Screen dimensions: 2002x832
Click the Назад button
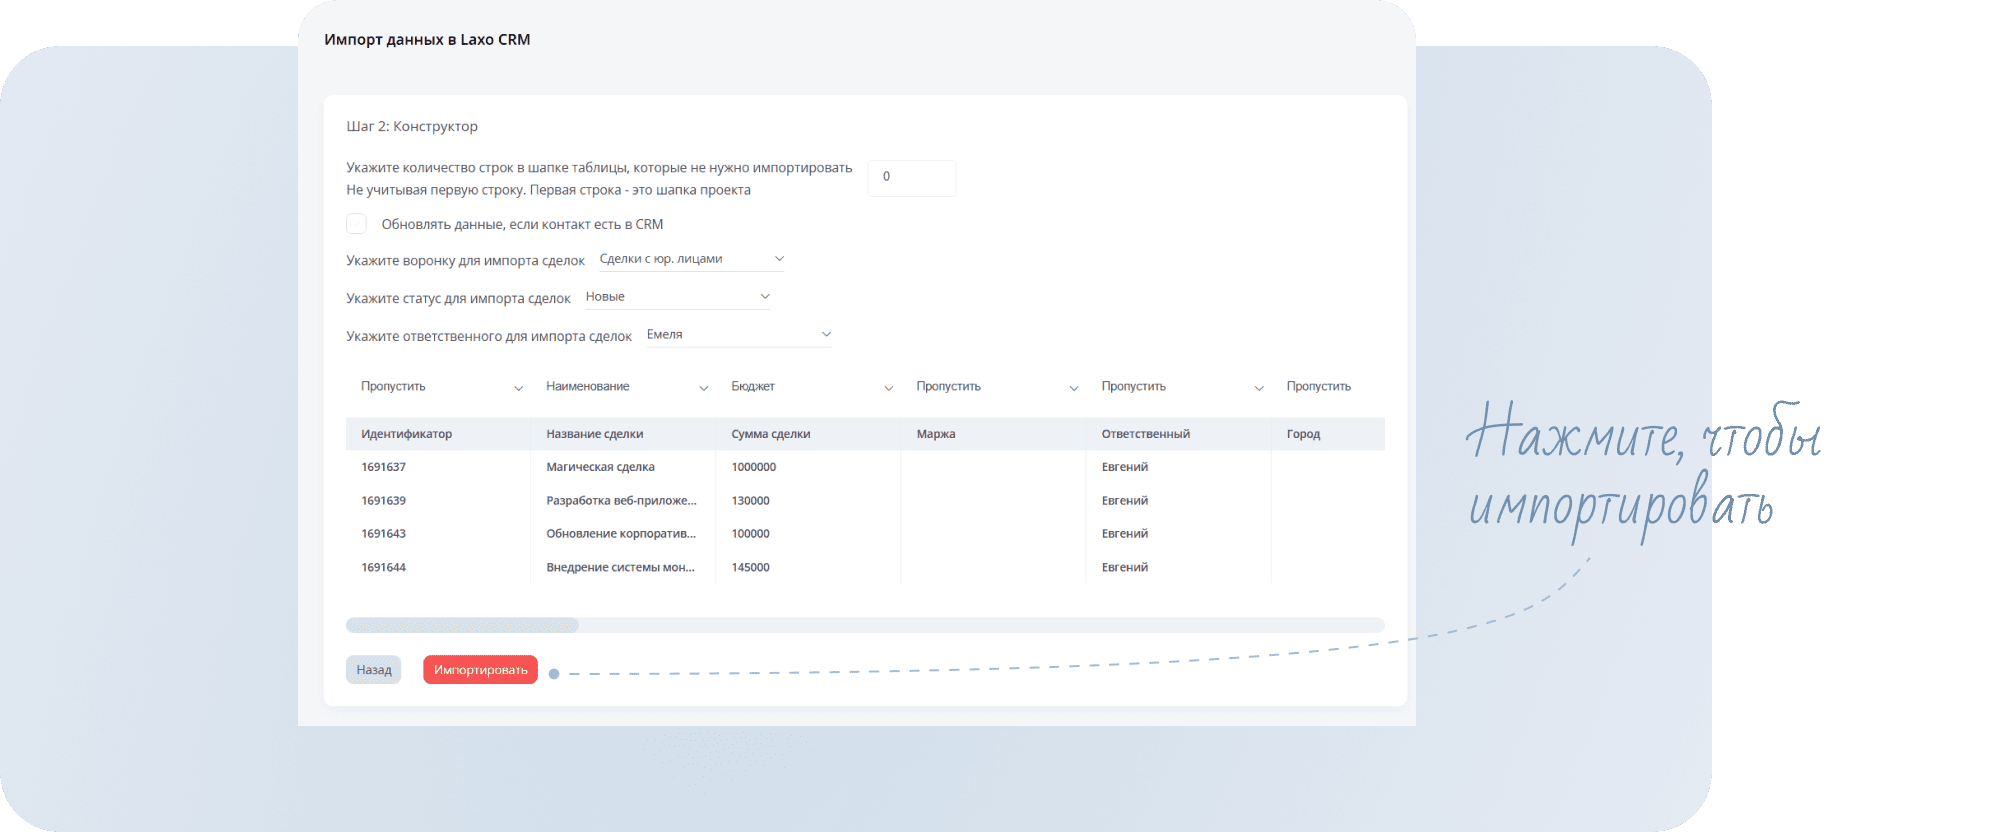[x=373, y=670]
